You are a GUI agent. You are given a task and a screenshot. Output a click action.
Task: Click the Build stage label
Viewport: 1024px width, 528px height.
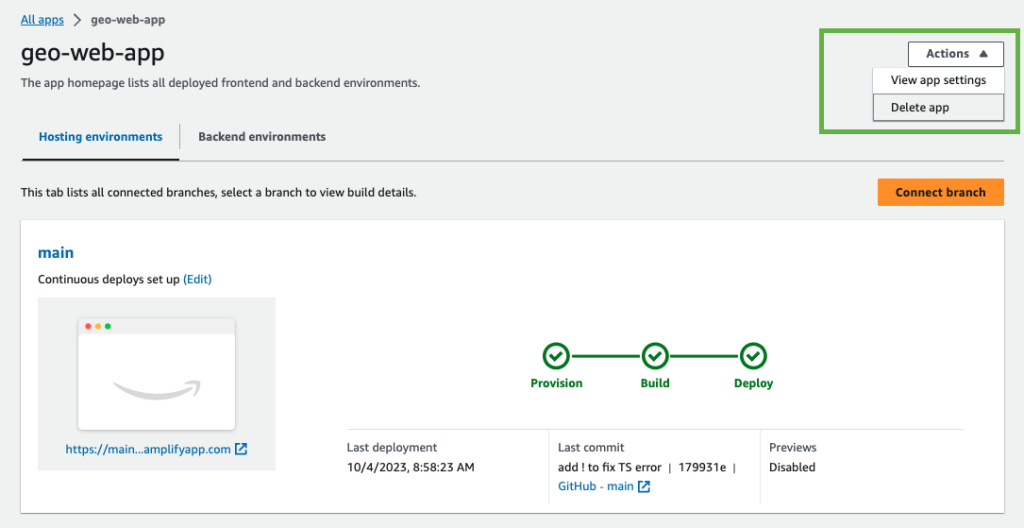(x=655, y=384)
